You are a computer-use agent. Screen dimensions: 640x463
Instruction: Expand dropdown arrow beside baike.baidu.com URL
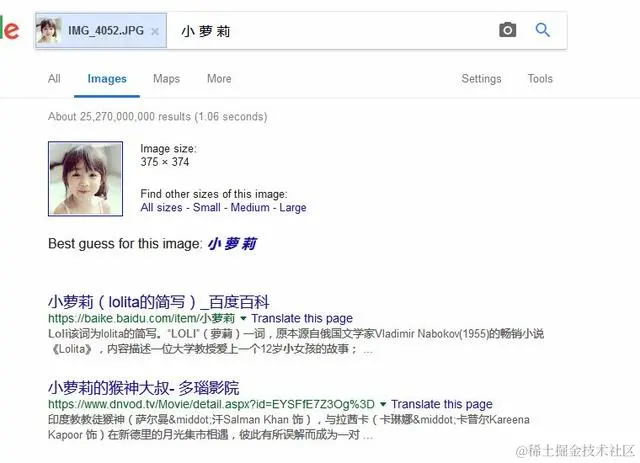click(x=243, y=318)
